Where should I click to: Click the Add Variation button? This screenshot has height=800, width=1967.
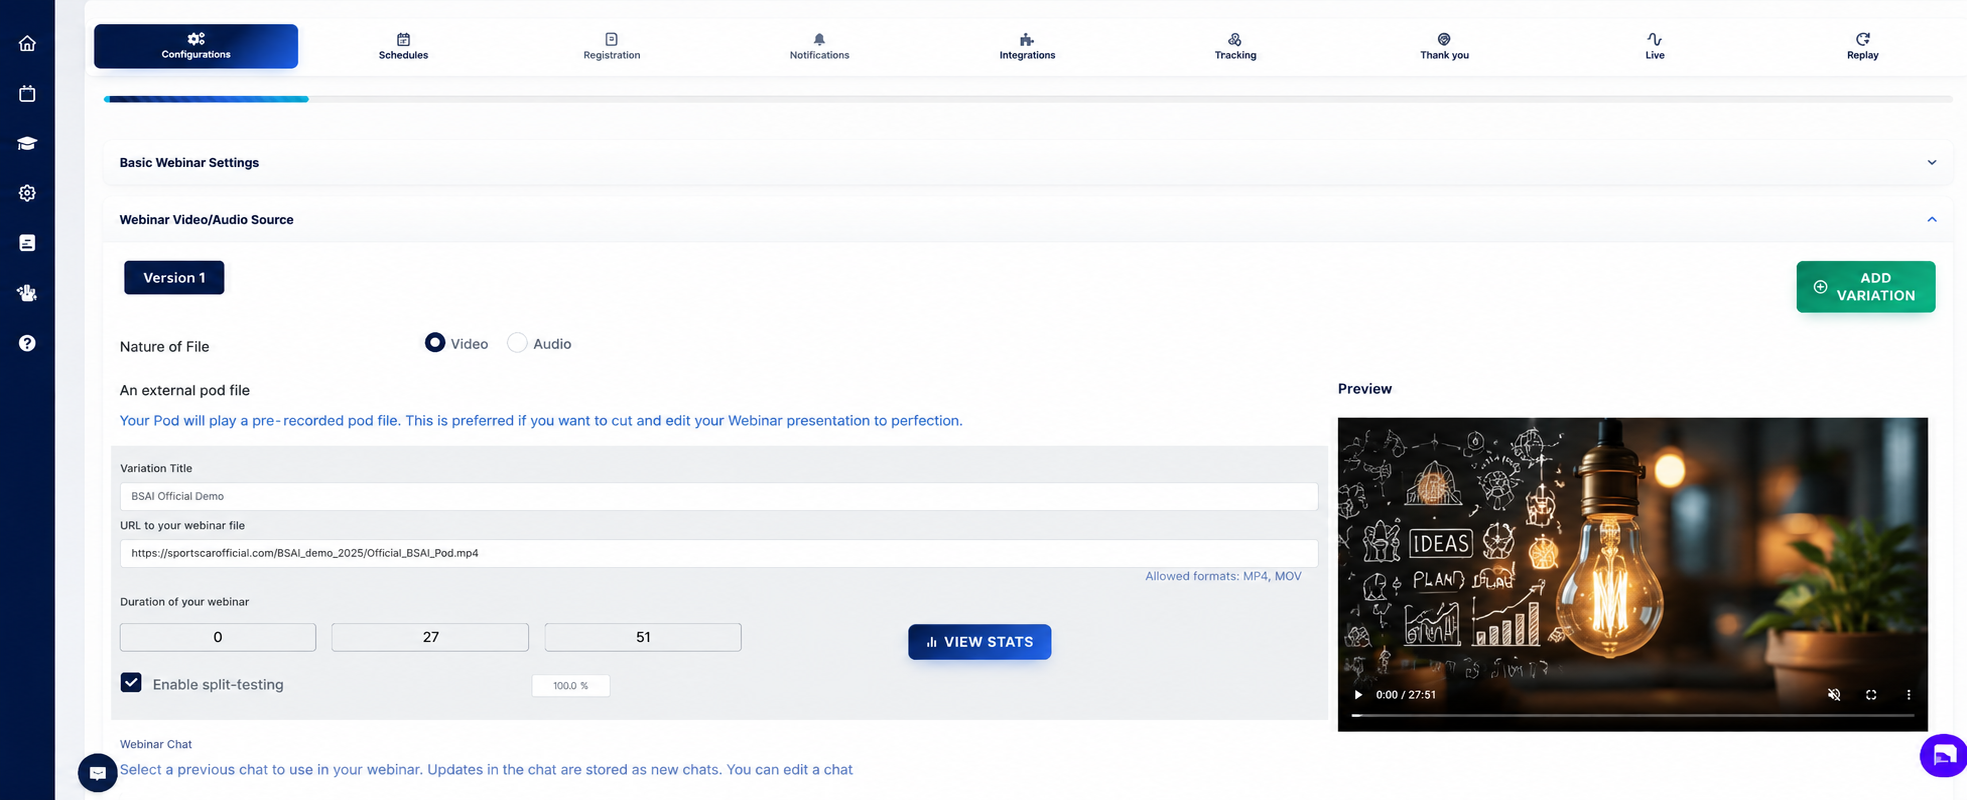[1865, 286]
